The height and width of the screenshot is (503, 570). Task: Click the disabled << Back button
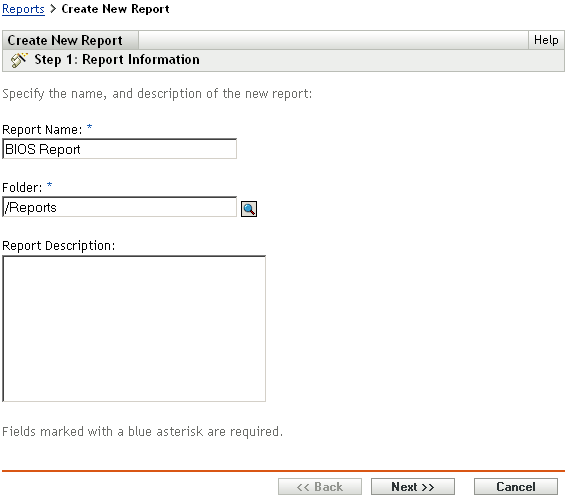pos(320,486)
